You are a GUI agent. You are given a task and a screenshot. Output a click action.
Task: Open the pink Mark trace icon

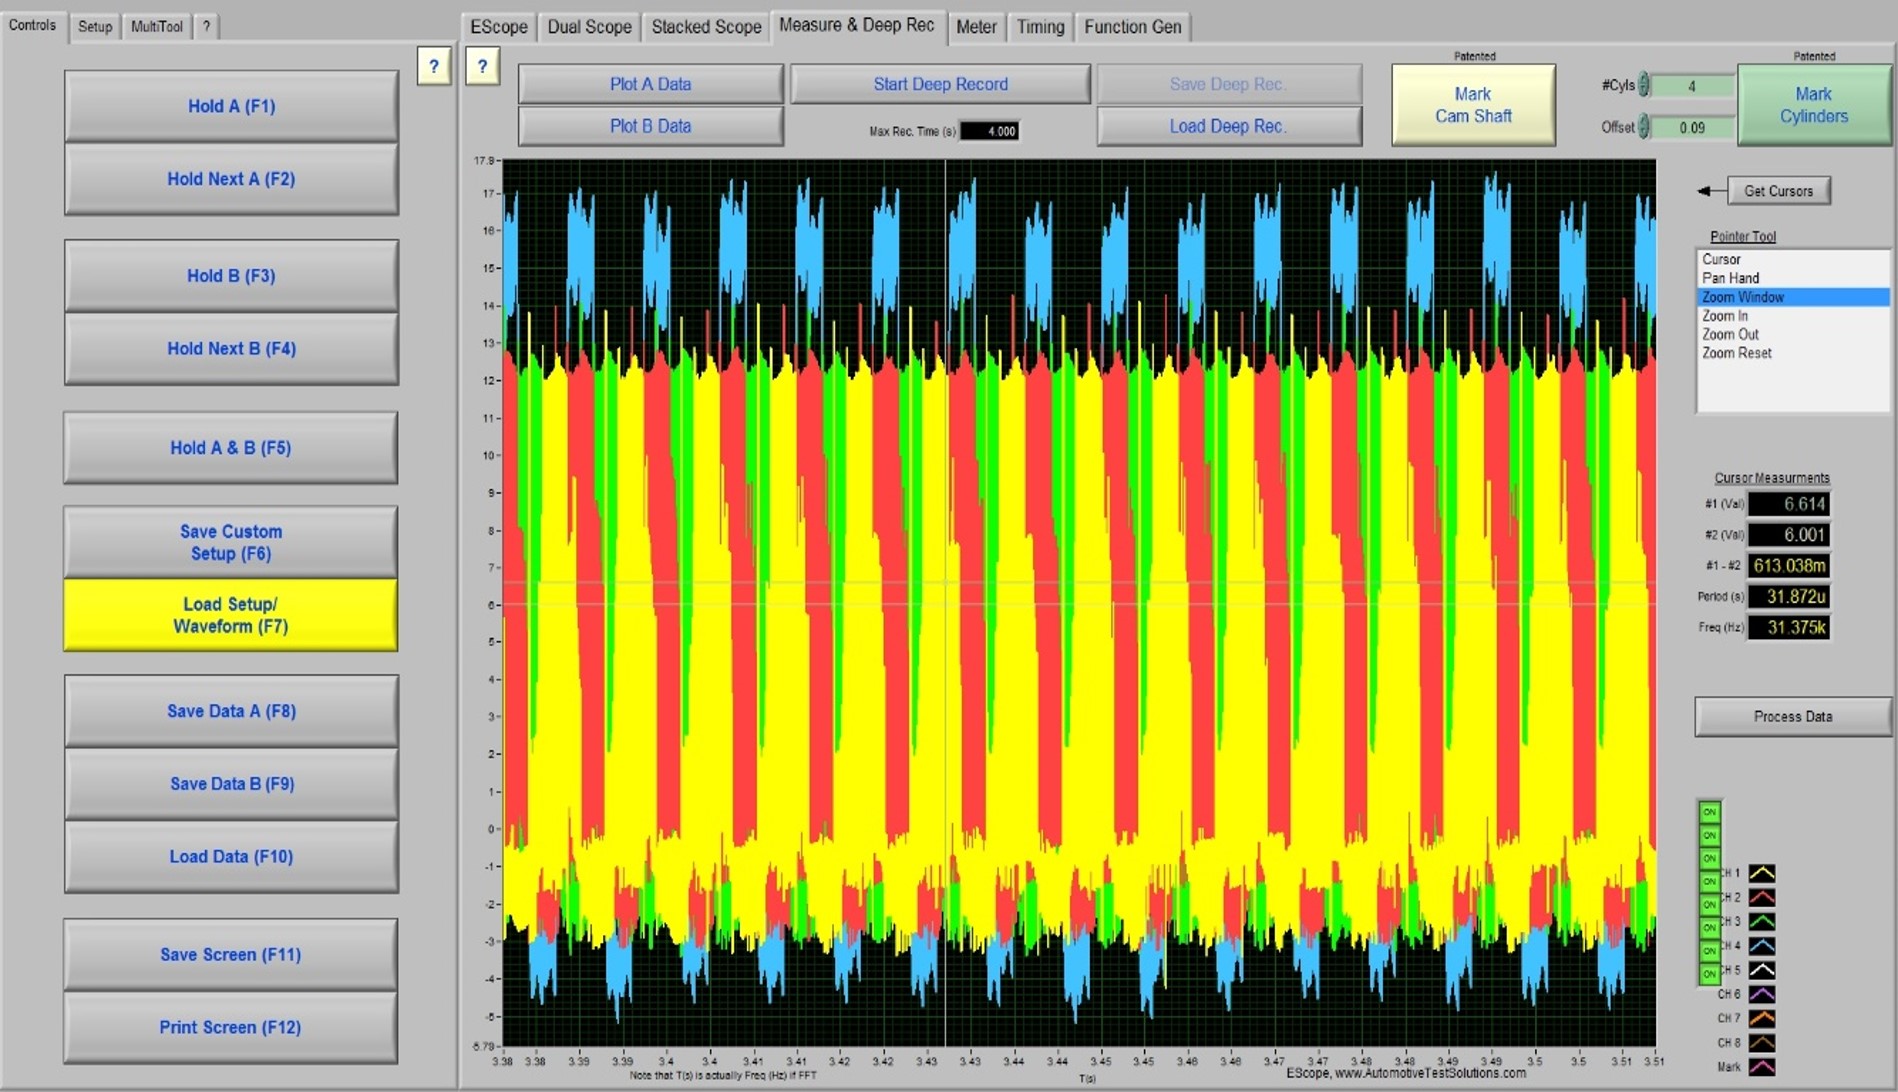tap(1761, 1067)
